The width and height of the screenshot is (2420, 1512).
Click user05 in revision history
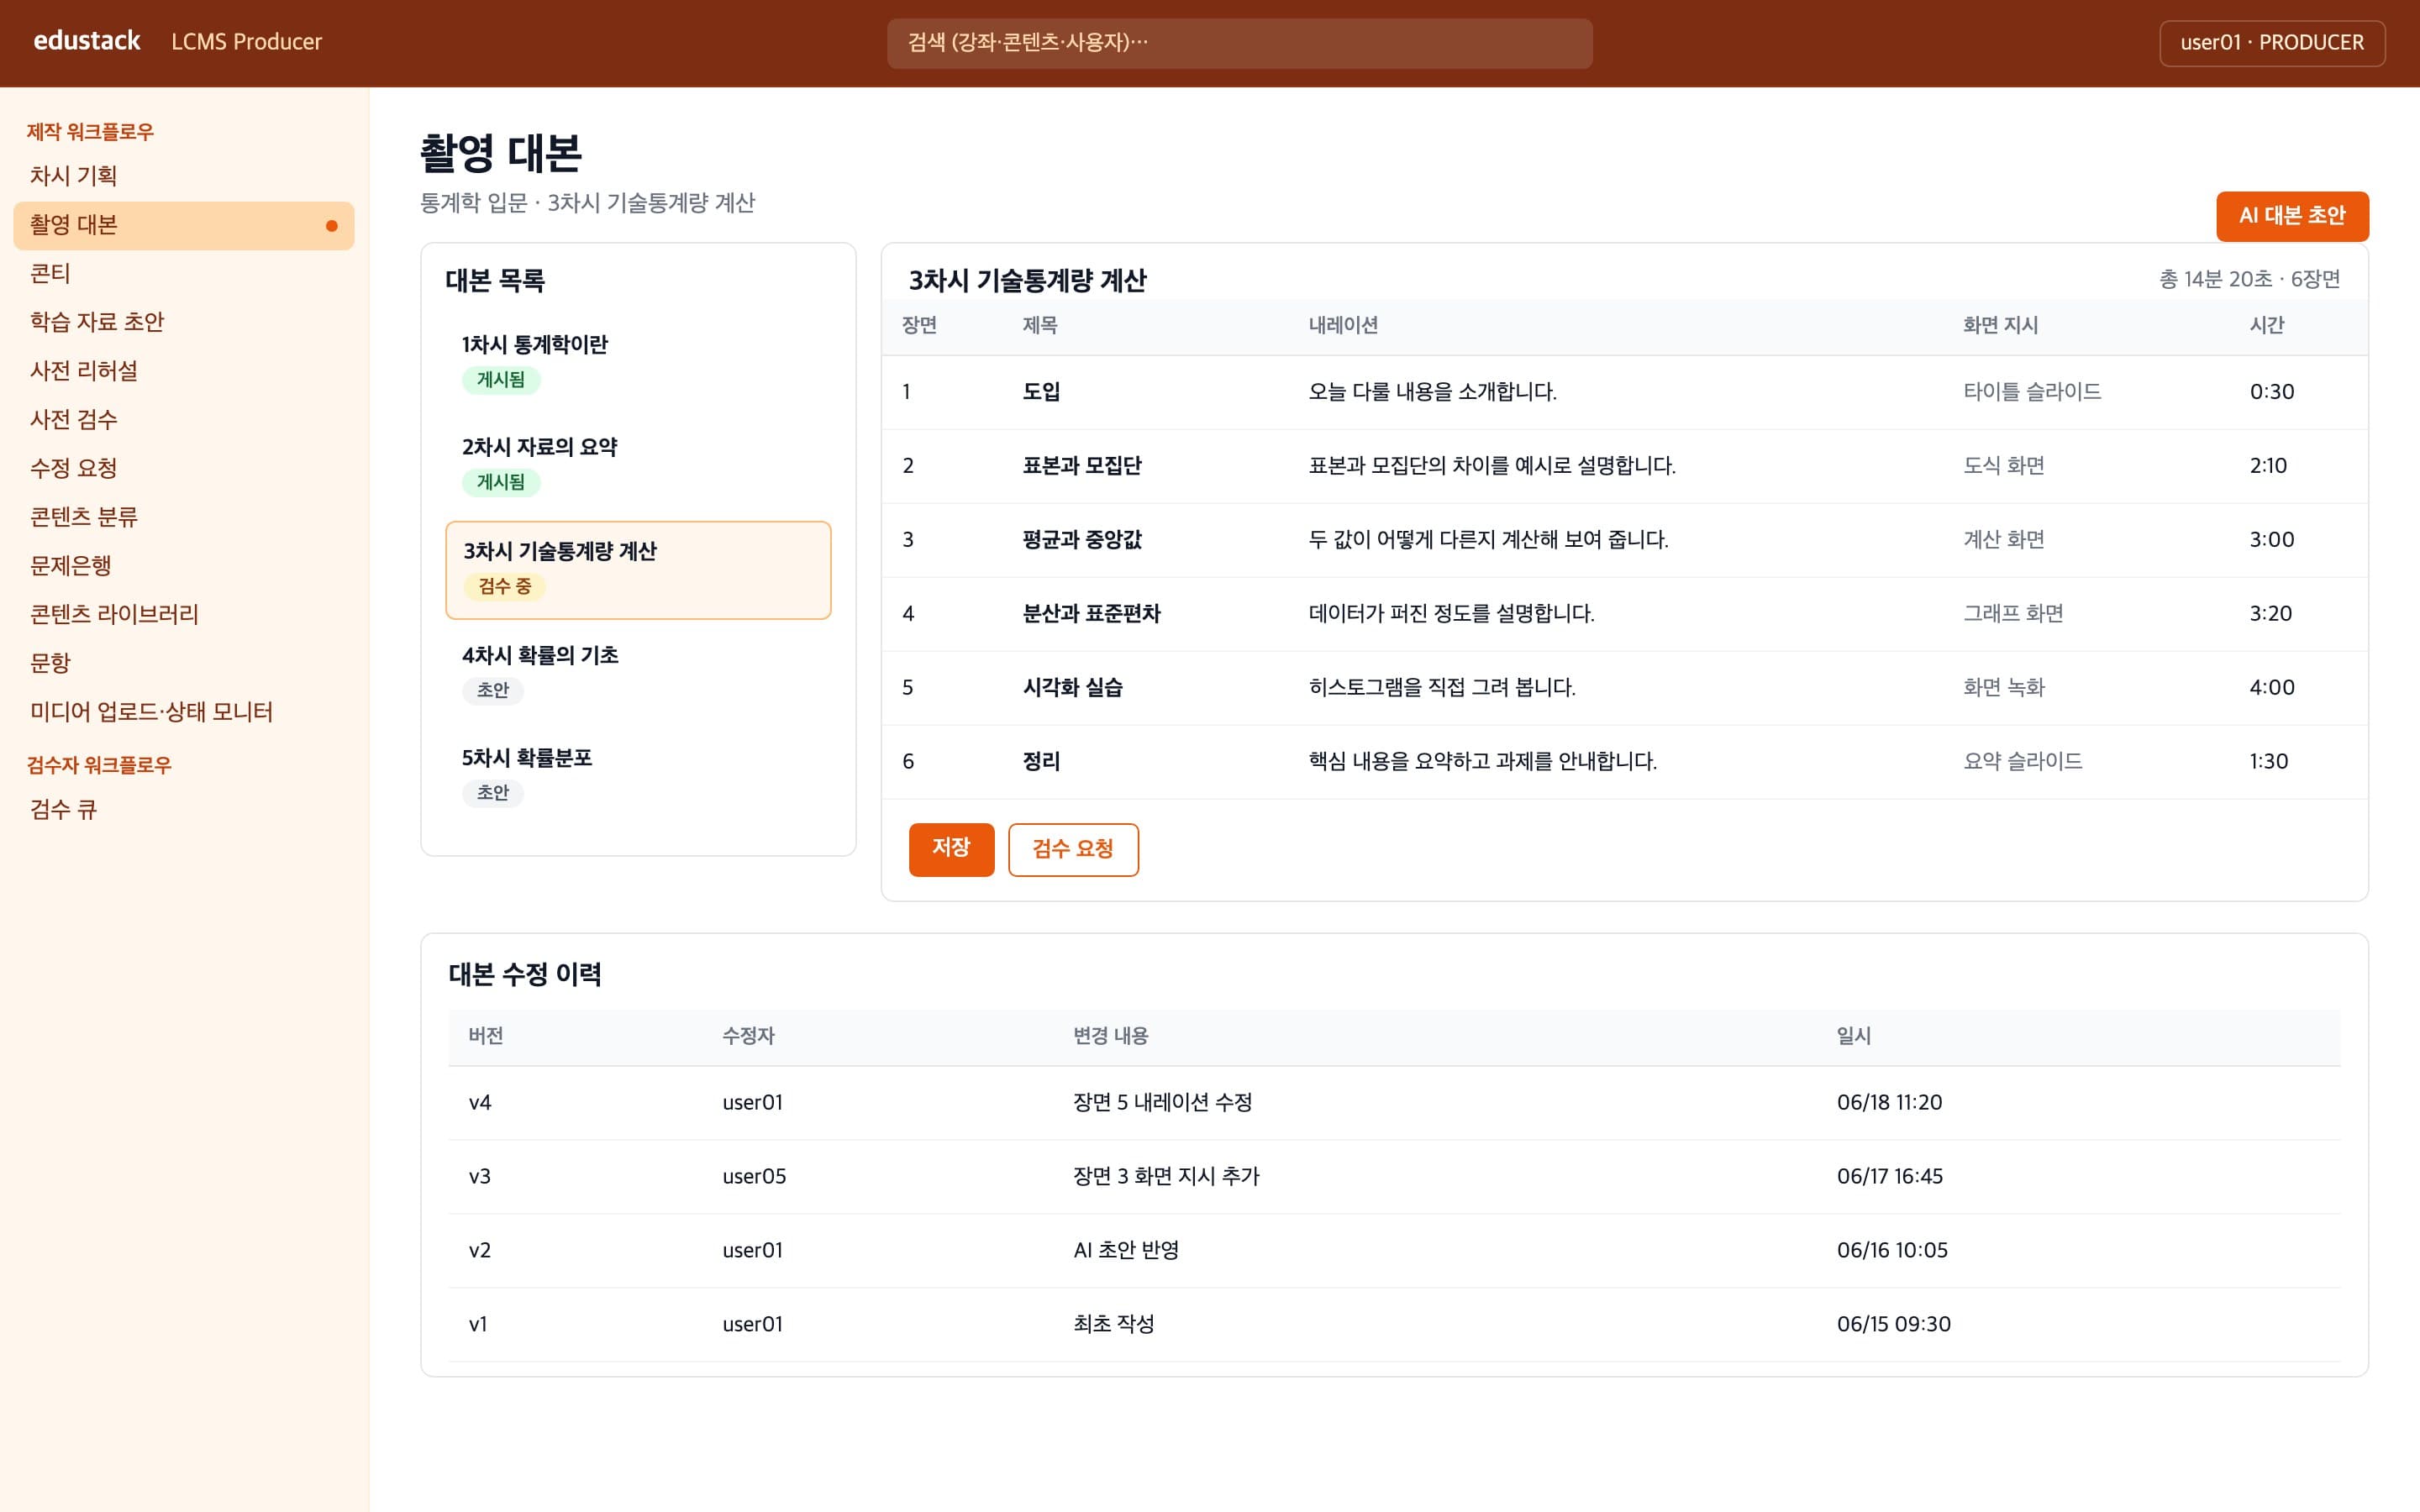click(754, 1177)
